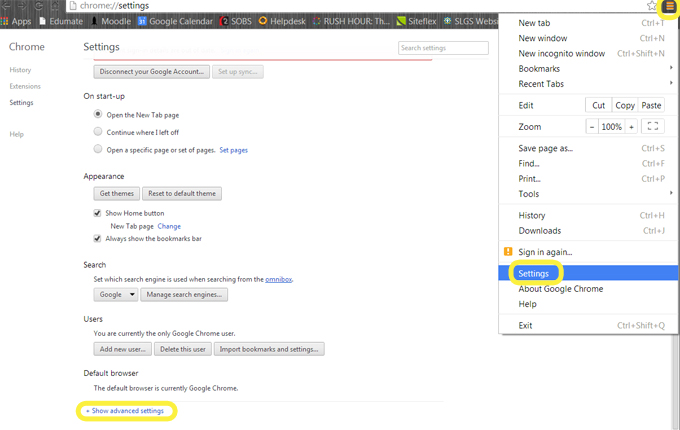Zoom out with the minus button
Screen dimensions: 680x430
(x=592, y=127)
